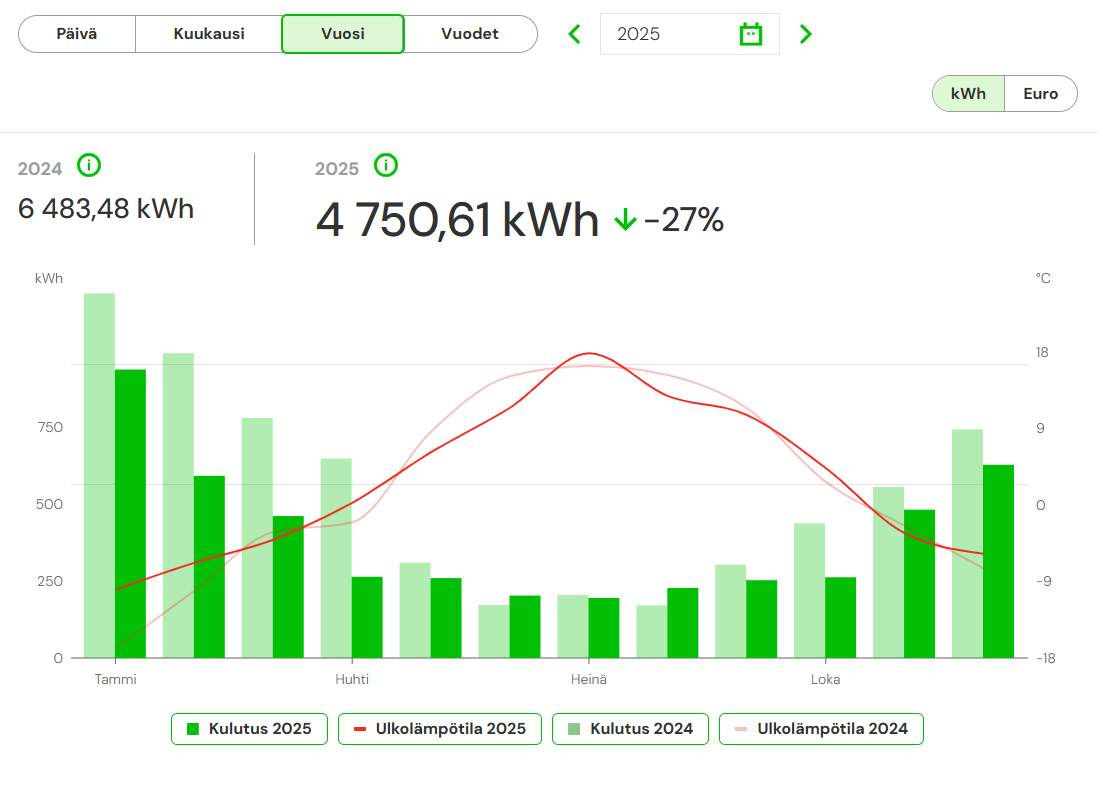Click the dark green Huhti 2025 bar

coord(367,617)
